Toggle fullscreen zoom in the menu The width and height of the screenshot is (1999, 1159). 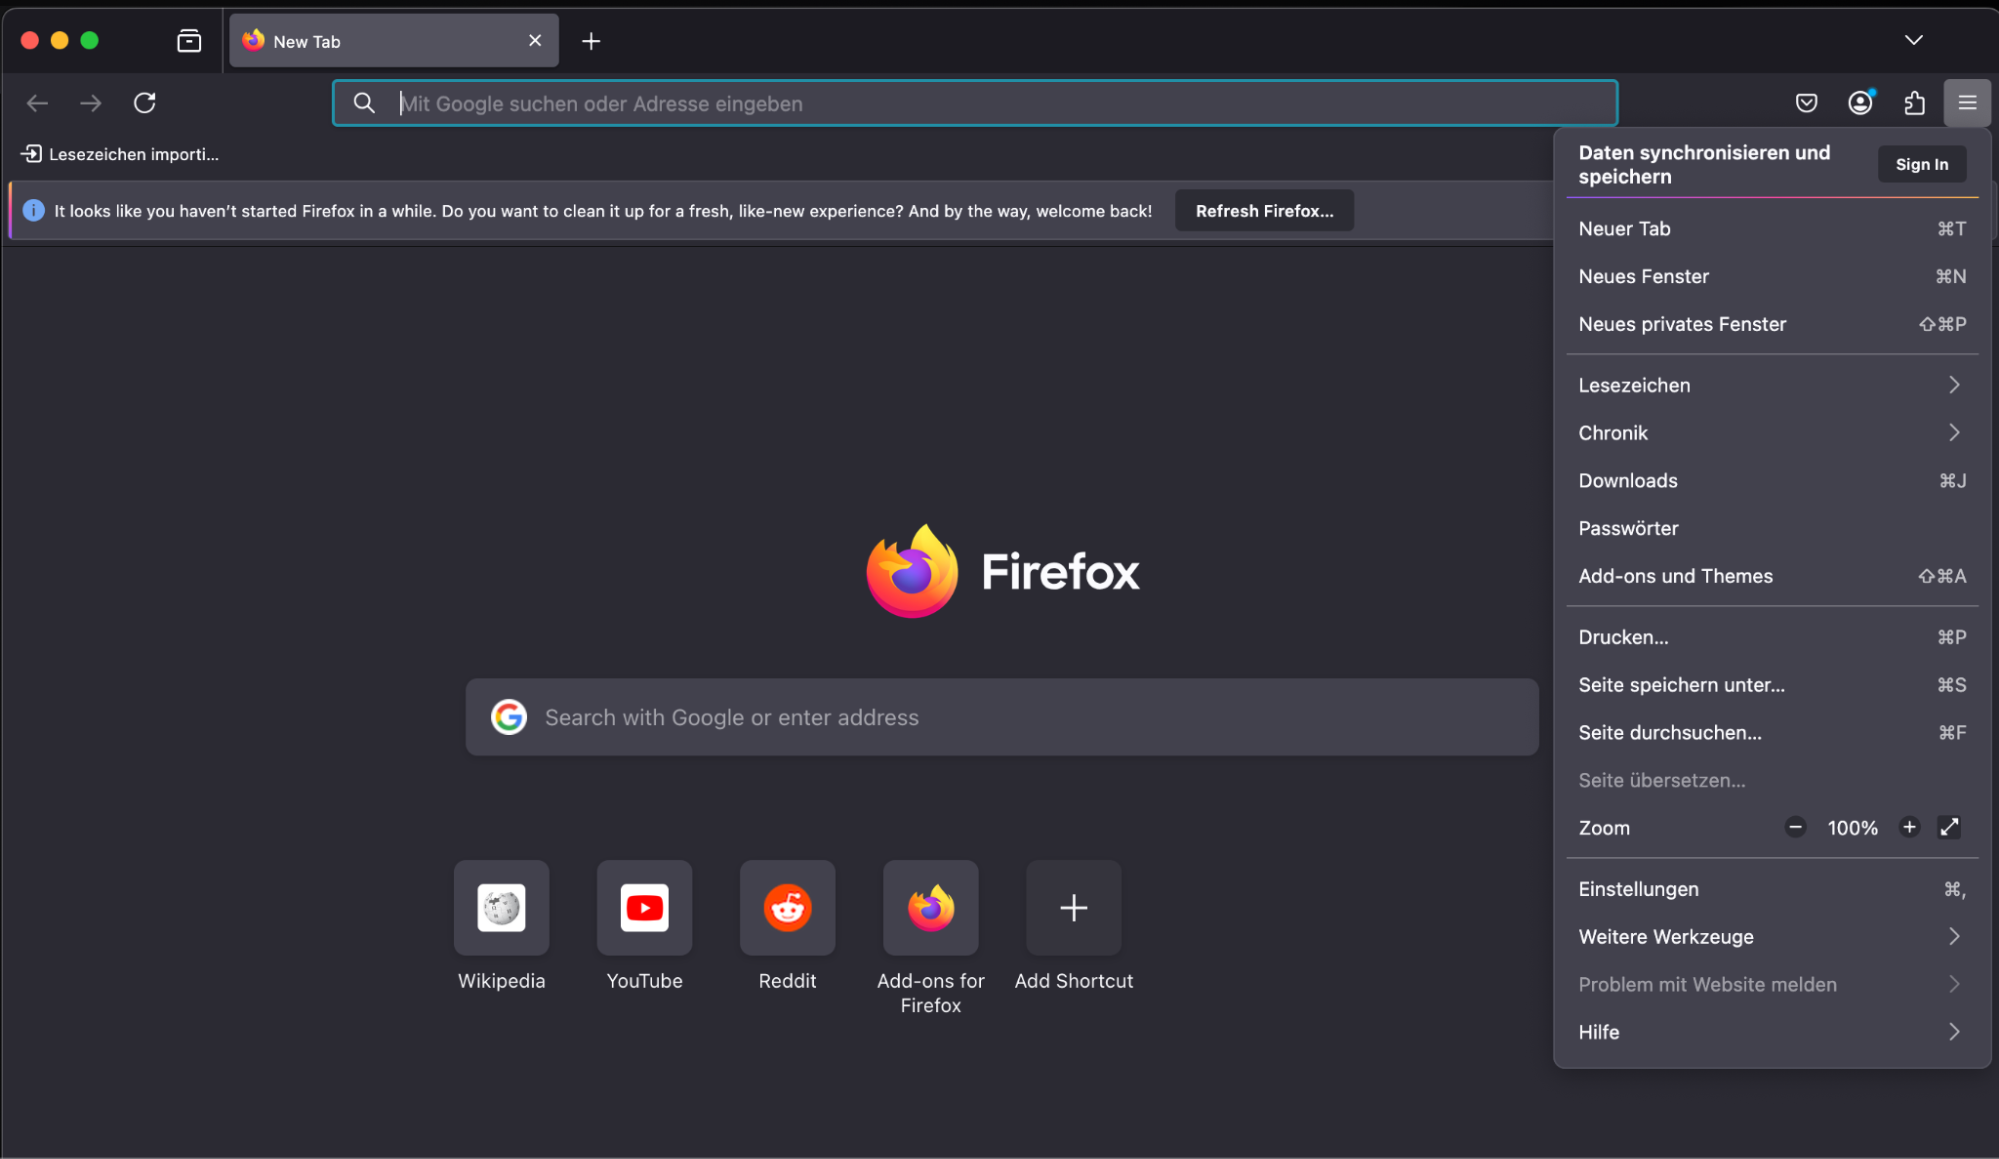tap(1948, 827)
